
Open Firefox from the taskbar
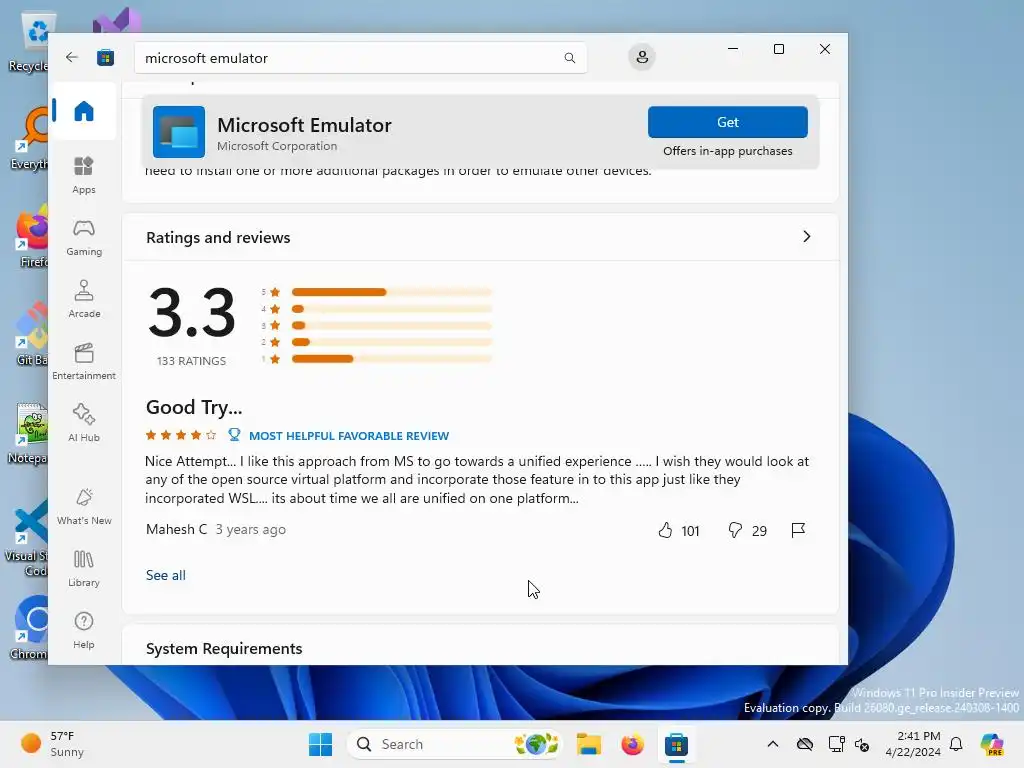pyautogui.click(x=632, y=744)
